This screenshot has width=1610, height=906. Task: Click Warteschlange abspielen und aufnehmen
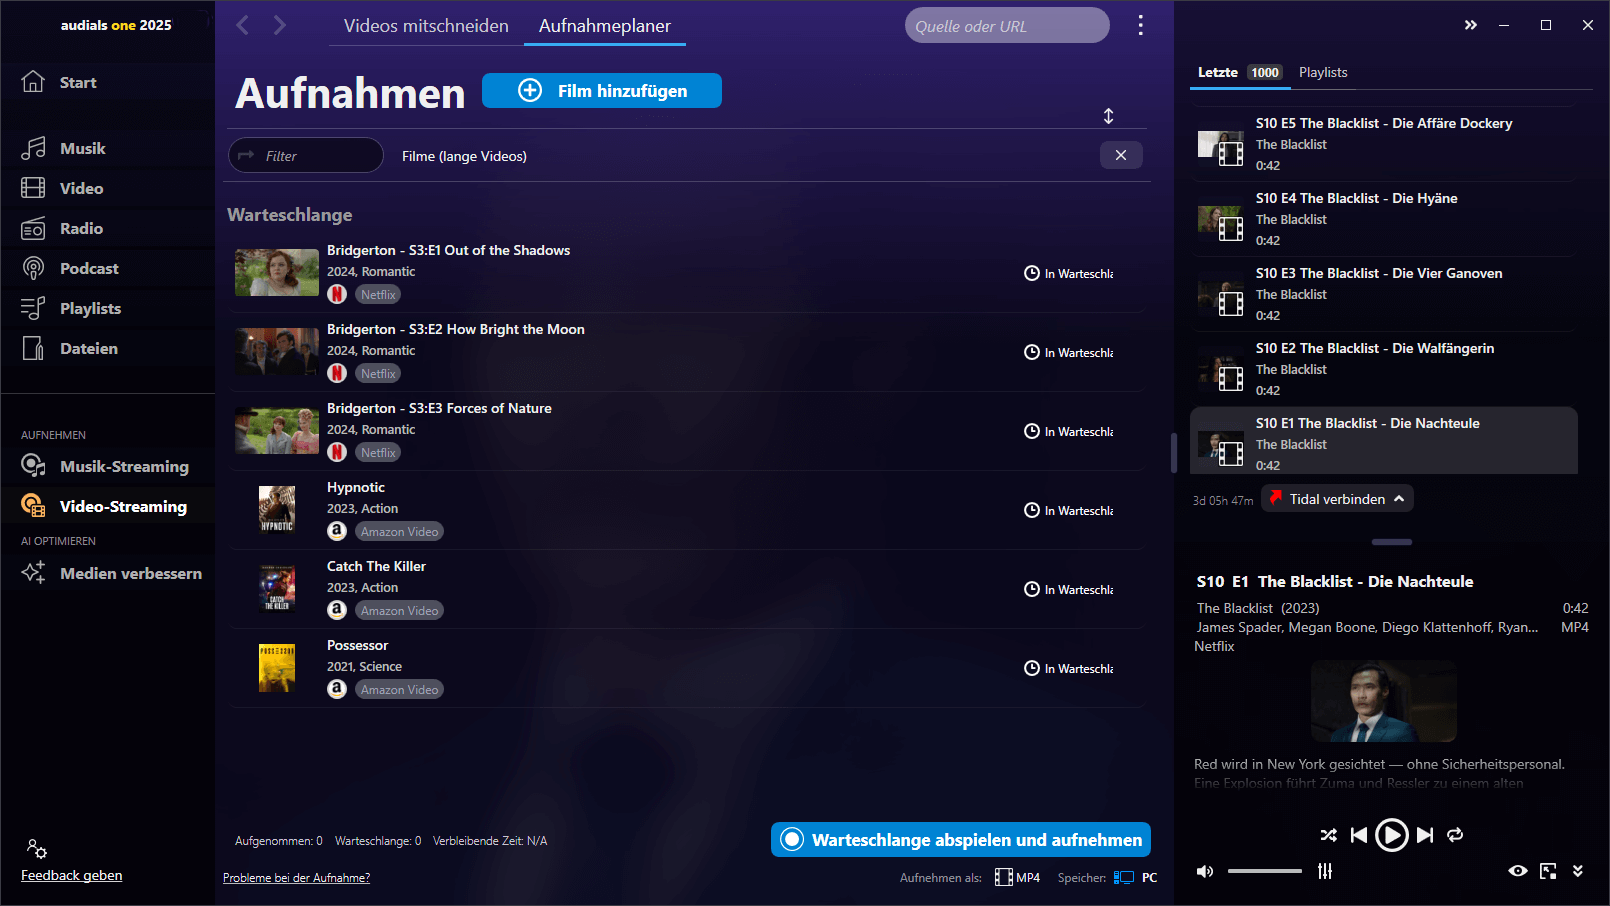pyautogui.click(x=961, y=840)
